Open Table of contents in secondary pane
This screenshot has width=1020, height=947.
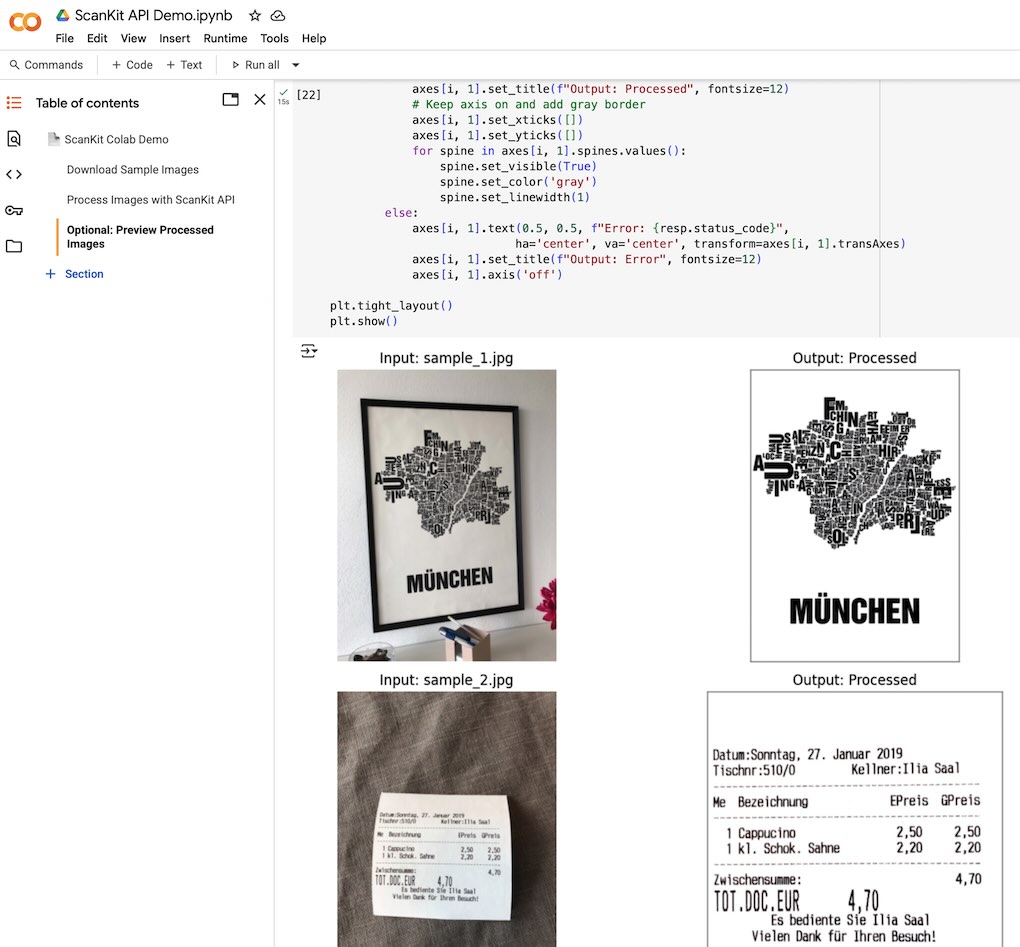pos(230,100)
